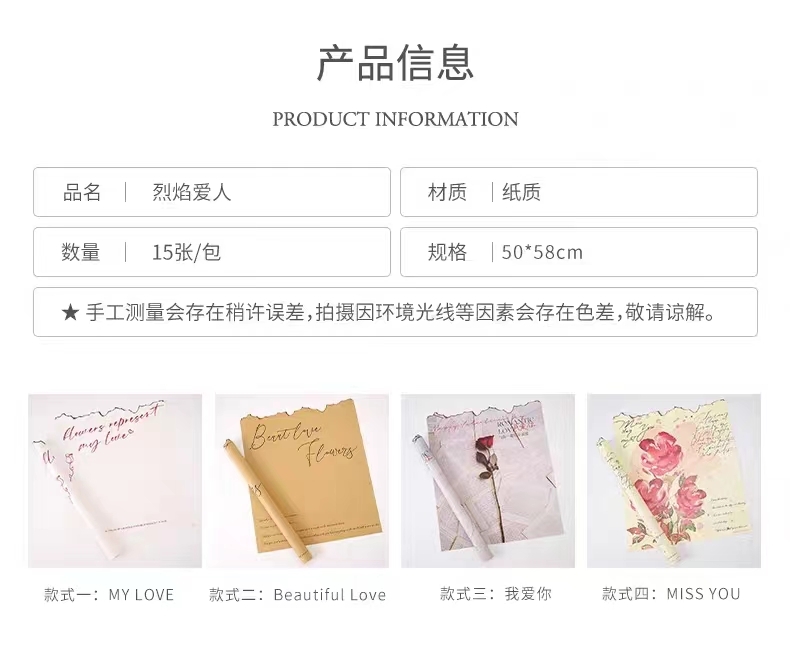The height and width of the screenshot is (664, 790).
Task: Click the star icon in the notice
Action: pyautogui.click(x=70, y=313)
